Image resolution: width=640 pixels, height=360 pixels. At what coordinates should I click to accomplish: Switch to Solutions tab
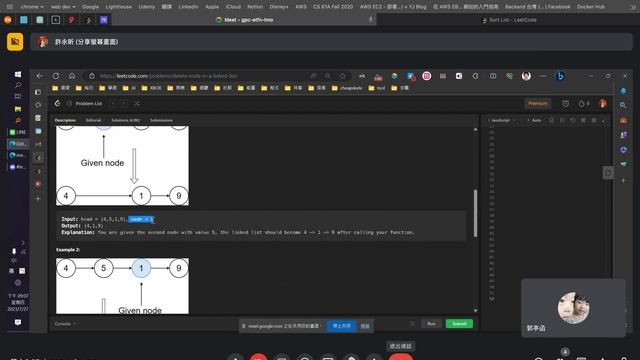coord(125,120)
